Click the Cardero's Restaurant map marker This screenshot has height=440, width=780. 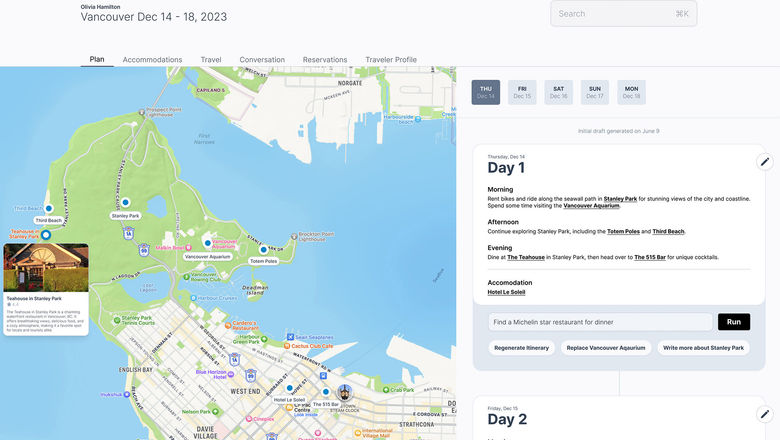tap(228, 325)
